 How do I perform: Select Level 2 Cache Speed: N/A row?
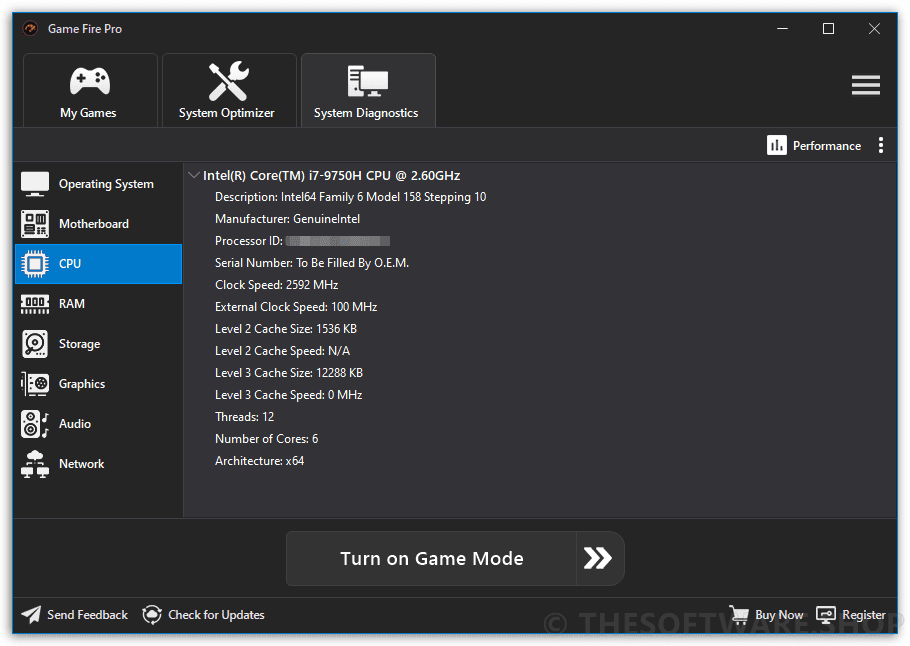pyautogui.click(x=282, y=351)
